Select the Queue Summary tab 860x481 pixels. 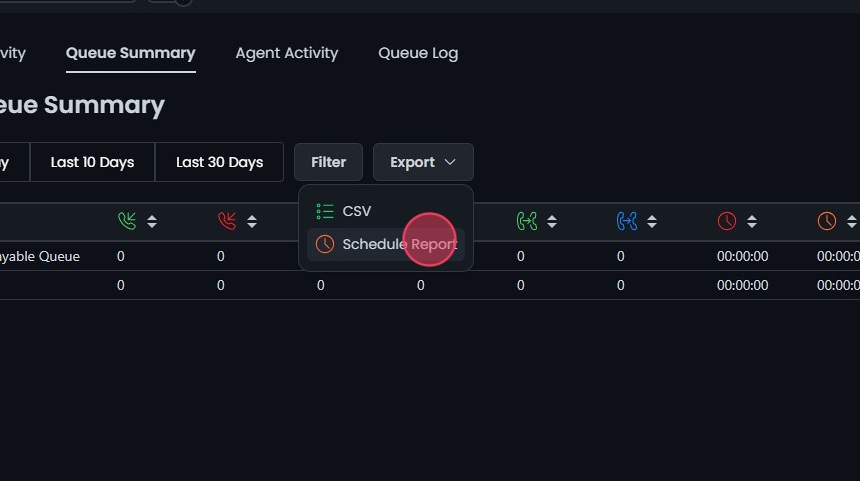[x=131, y=53]
